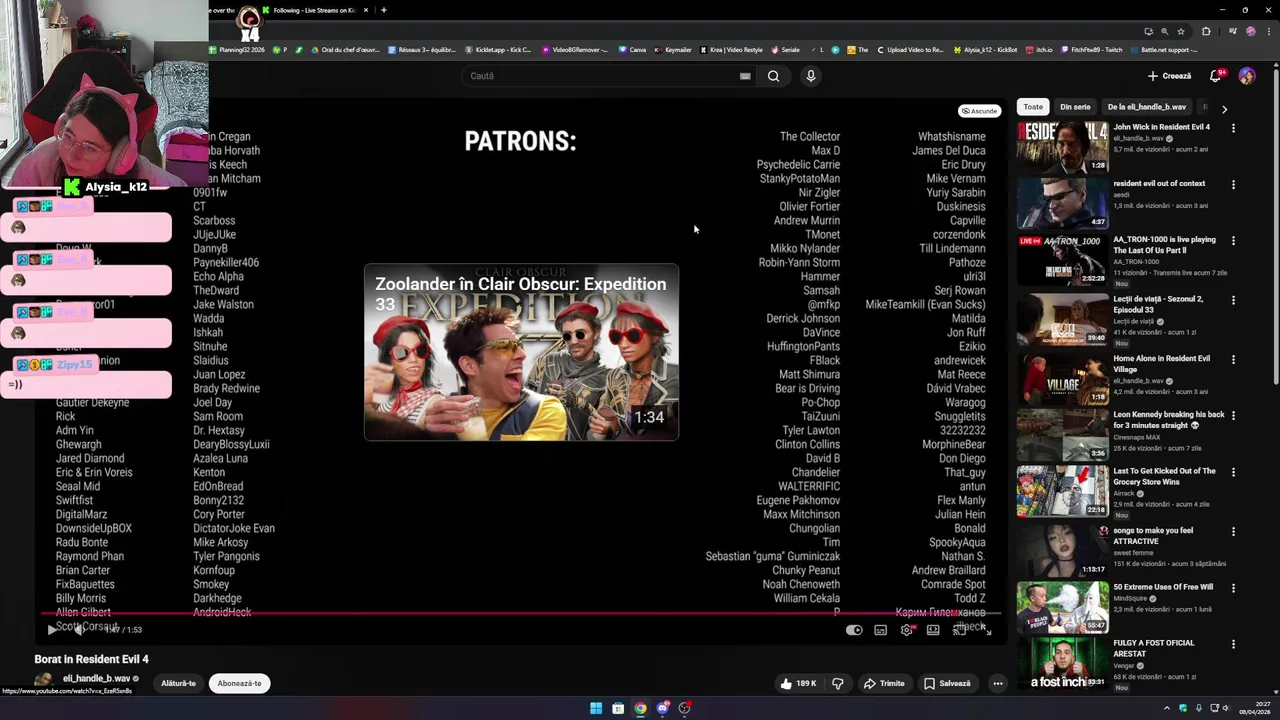Image resolution: width=1280 pixels, height=720 pixels.
Task: Open Windows Start menu on taskbar
Action: (596, 708)
